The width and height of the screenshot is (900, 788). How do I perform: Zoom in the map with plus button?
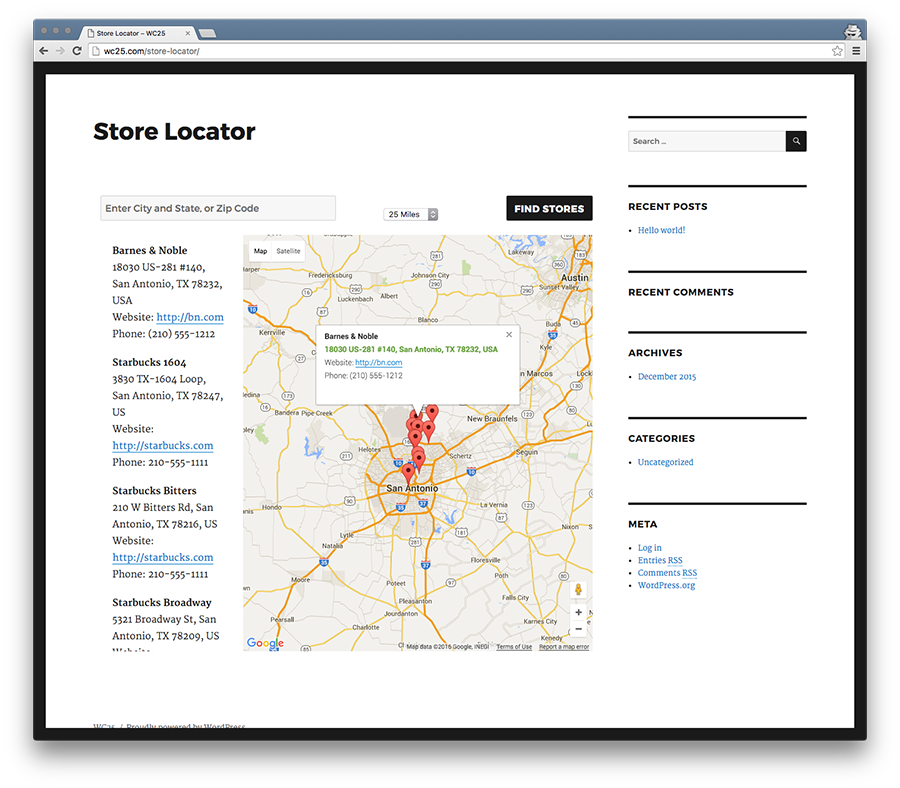(x=579, y=612)
